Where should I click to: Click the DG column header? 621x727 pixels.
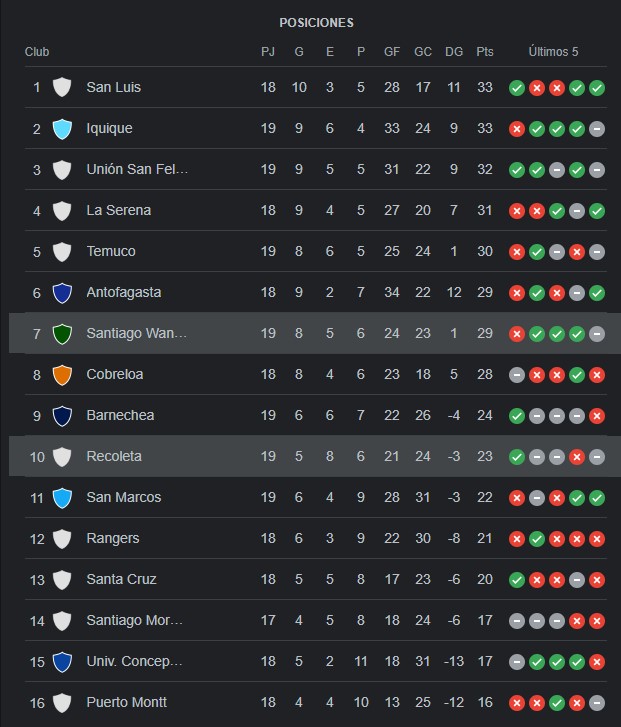pyautogui.click(x=454, y=51)
